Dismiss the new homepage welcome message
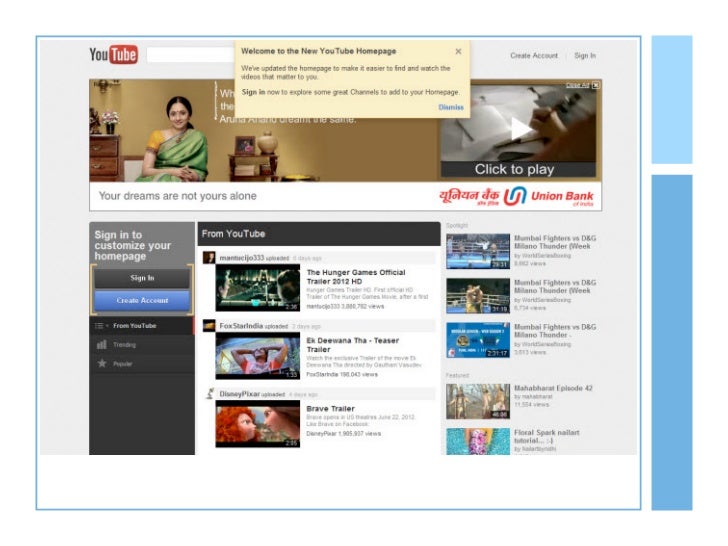This screenshot has width=728, height=546. 451,107
